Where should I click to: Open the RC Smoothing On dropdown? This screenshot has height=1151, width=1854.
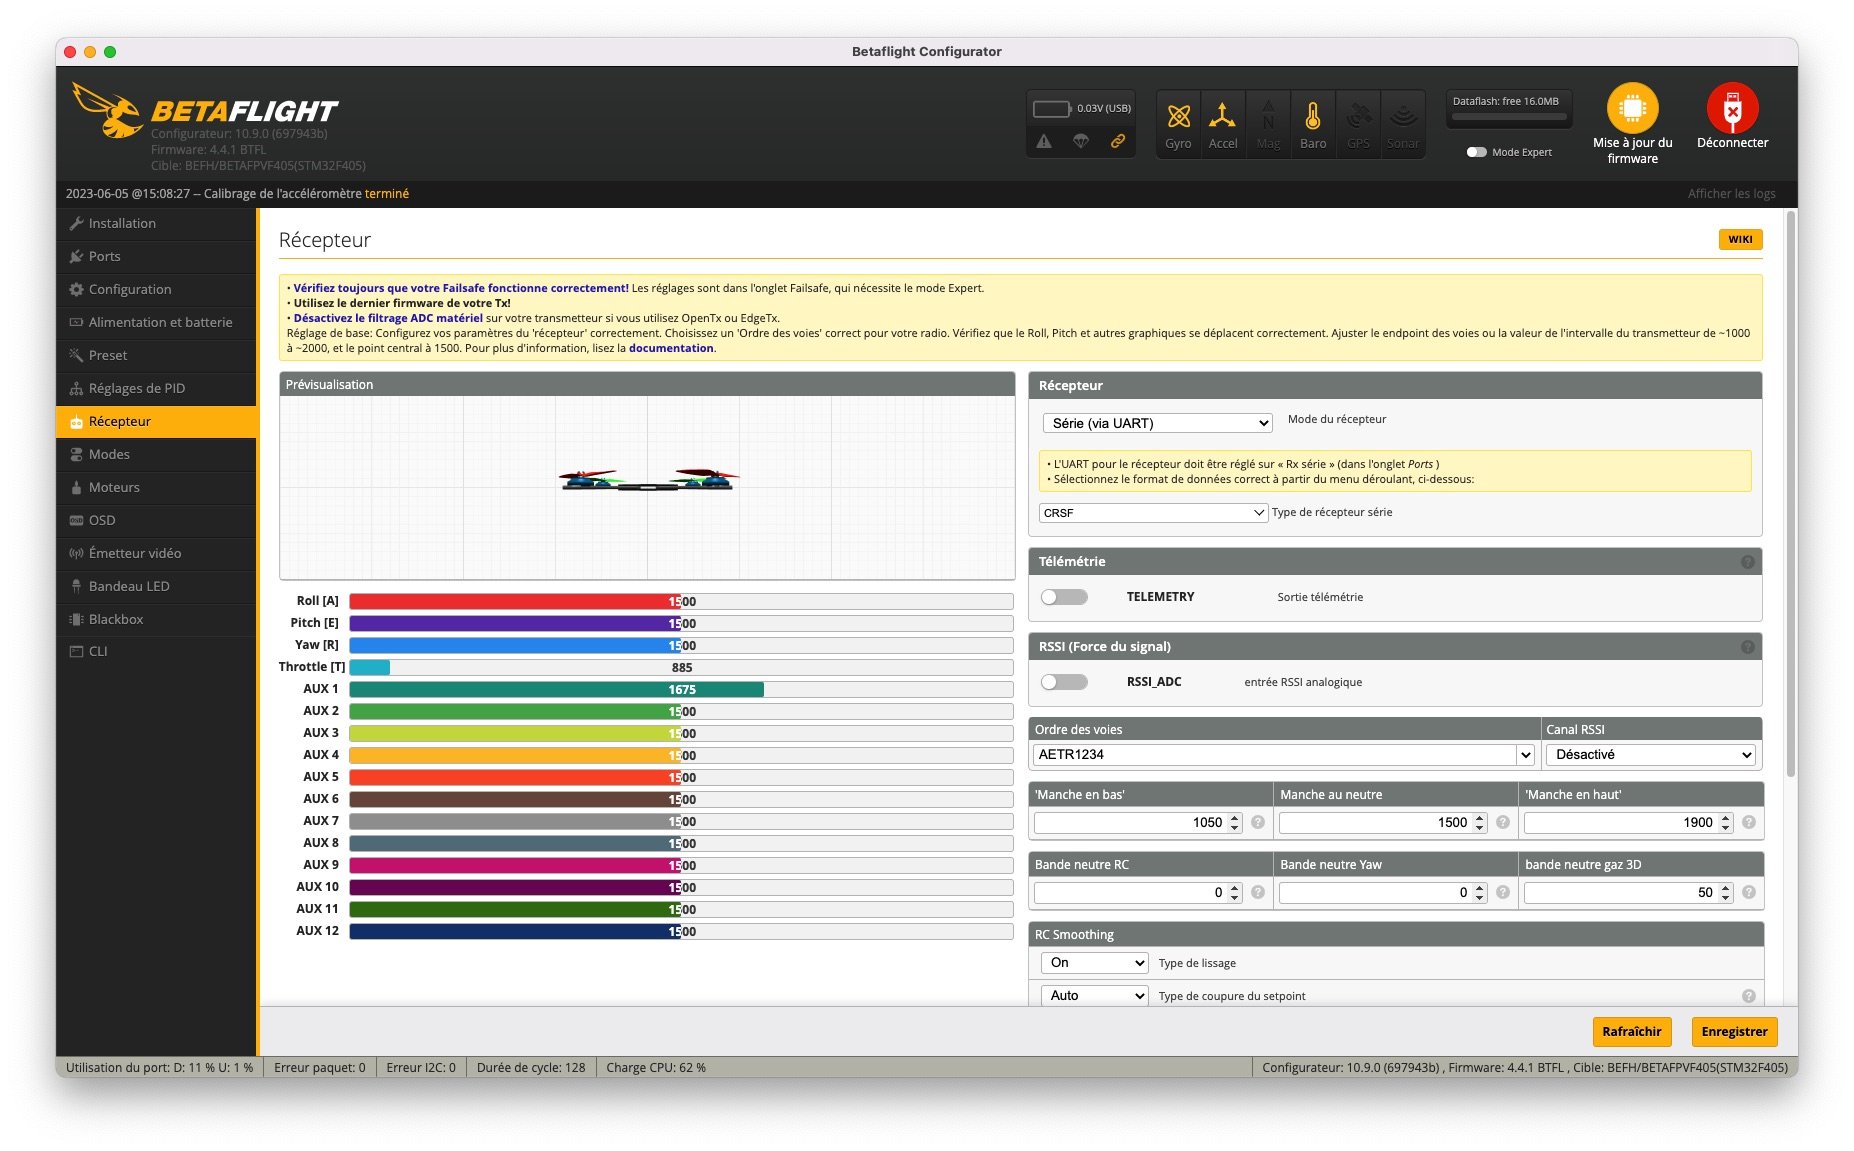[1094, 962]
